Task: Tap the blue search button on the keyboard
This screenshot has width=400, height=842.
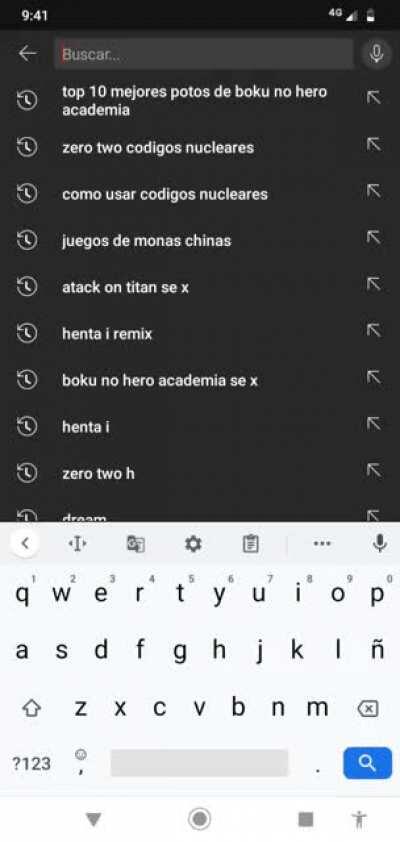Action: [x=368, y=763]
